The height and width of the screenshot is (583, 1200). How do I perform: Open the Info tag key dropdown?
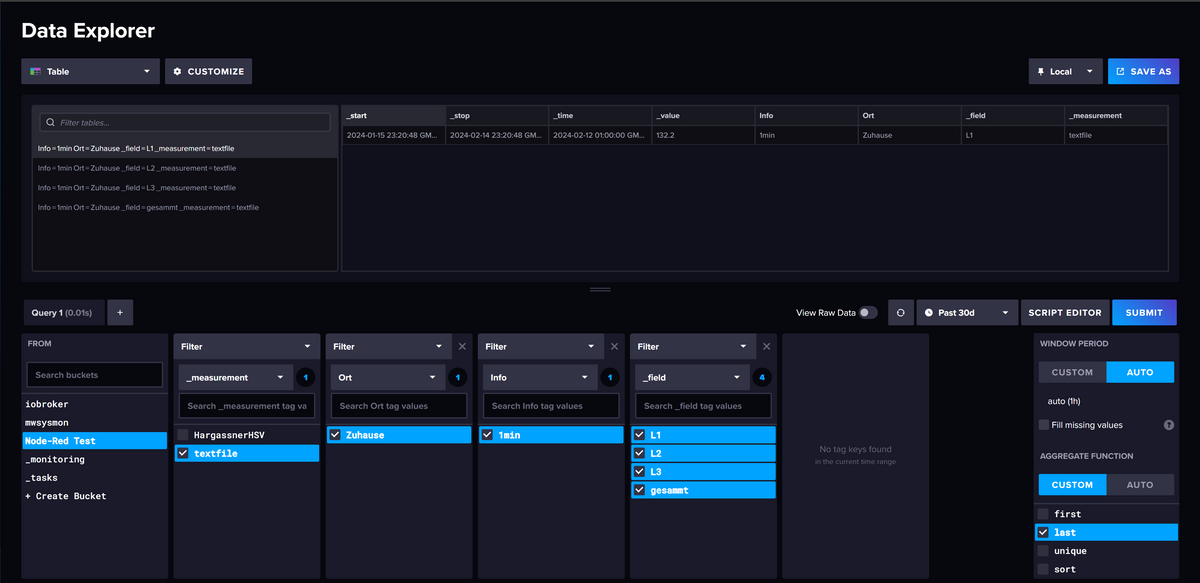[x=539, y=377]
